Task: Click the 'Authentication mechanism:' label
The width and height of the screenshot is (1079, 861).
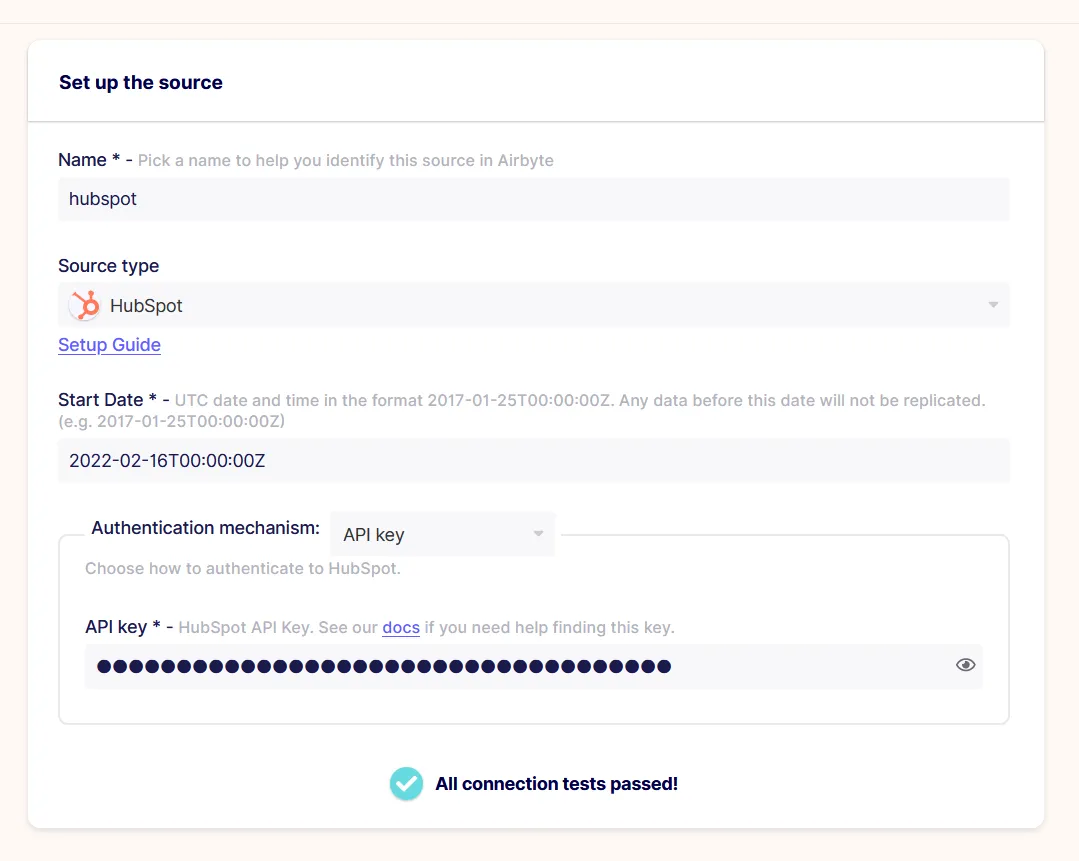Action: tap(206, 528)
